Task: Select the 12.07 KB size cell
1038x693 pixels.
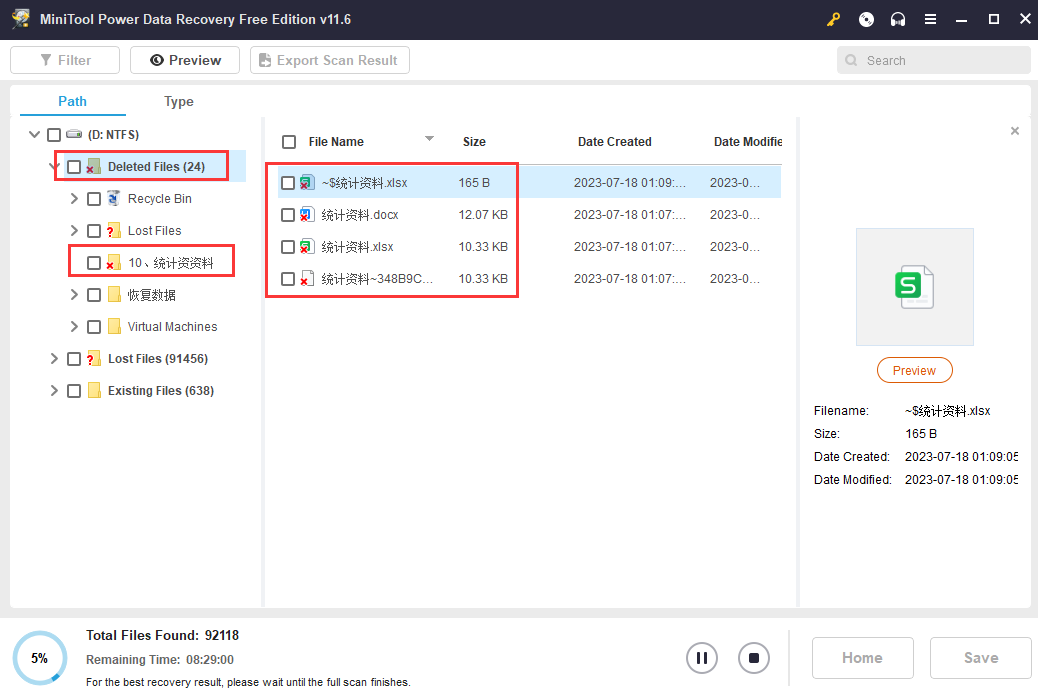Action: [483, 214]
